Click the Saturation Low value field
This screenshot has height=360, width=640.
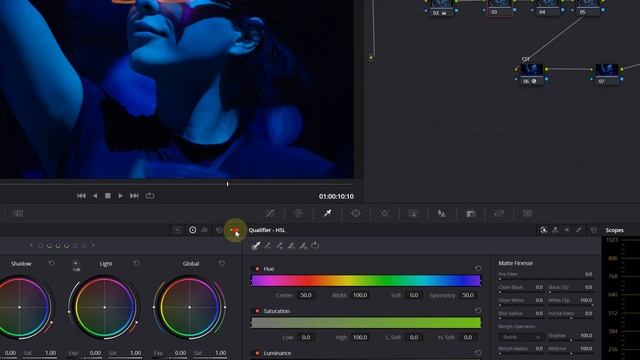(306, 337)
